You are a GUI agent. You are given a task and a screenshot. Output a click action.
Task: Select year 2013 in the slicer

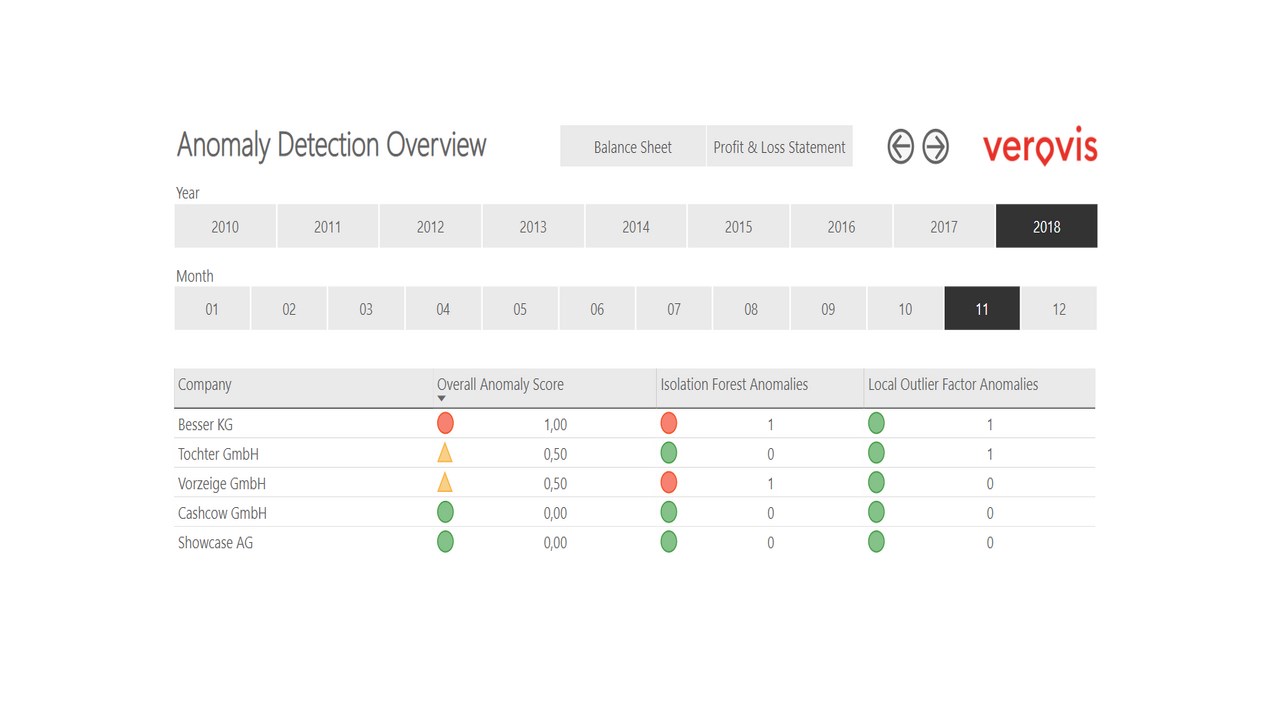pos(533,226)
